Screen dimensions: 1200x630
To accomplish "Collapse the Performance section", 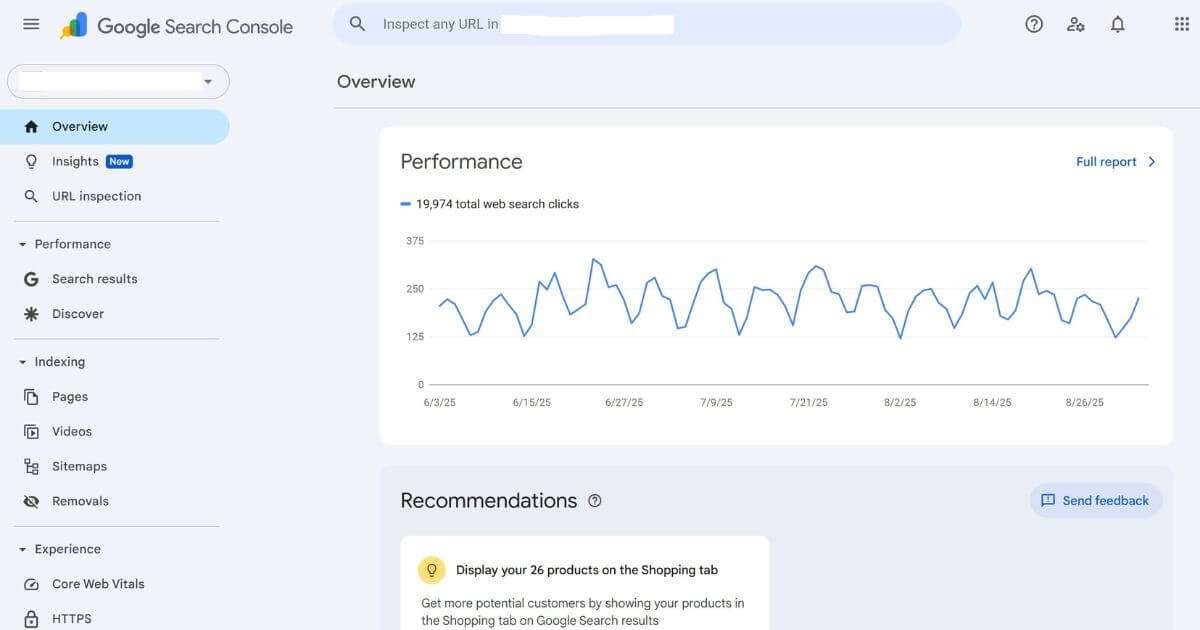I will [23, 243].
